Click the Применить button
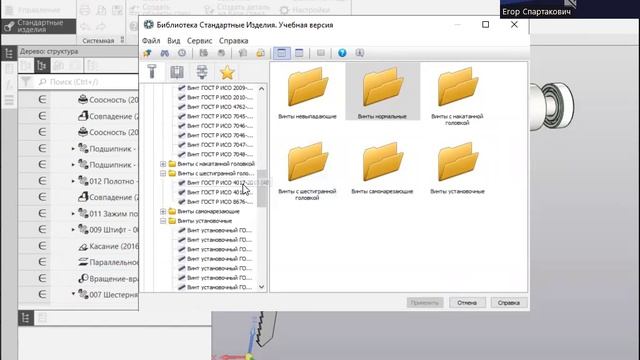Screen dimensions: 640x360 point(424,303)
